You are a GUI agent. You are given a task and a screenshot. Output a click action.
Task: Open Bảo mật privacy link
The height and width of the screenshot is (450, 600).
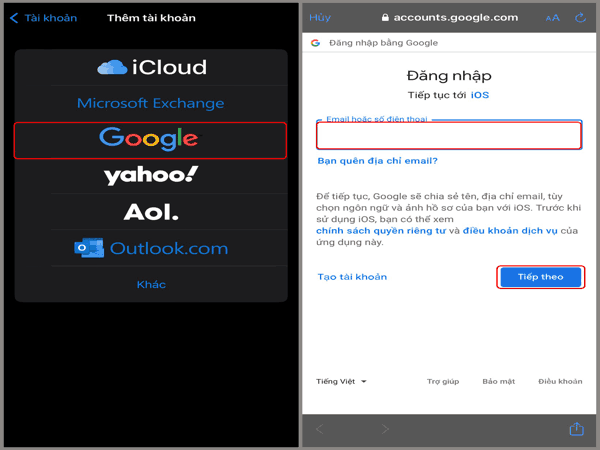[499, 382]
